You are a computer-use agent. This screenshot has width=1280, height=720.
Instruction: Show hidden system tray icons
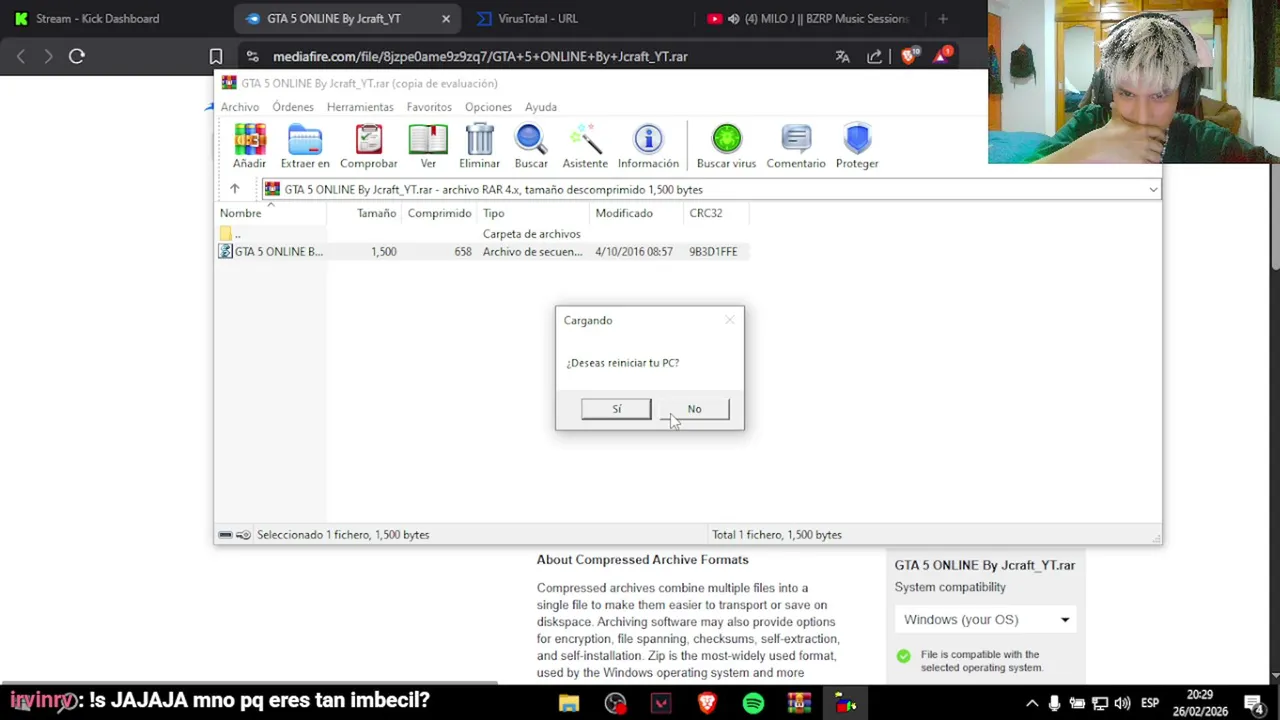click(1032, 703)
